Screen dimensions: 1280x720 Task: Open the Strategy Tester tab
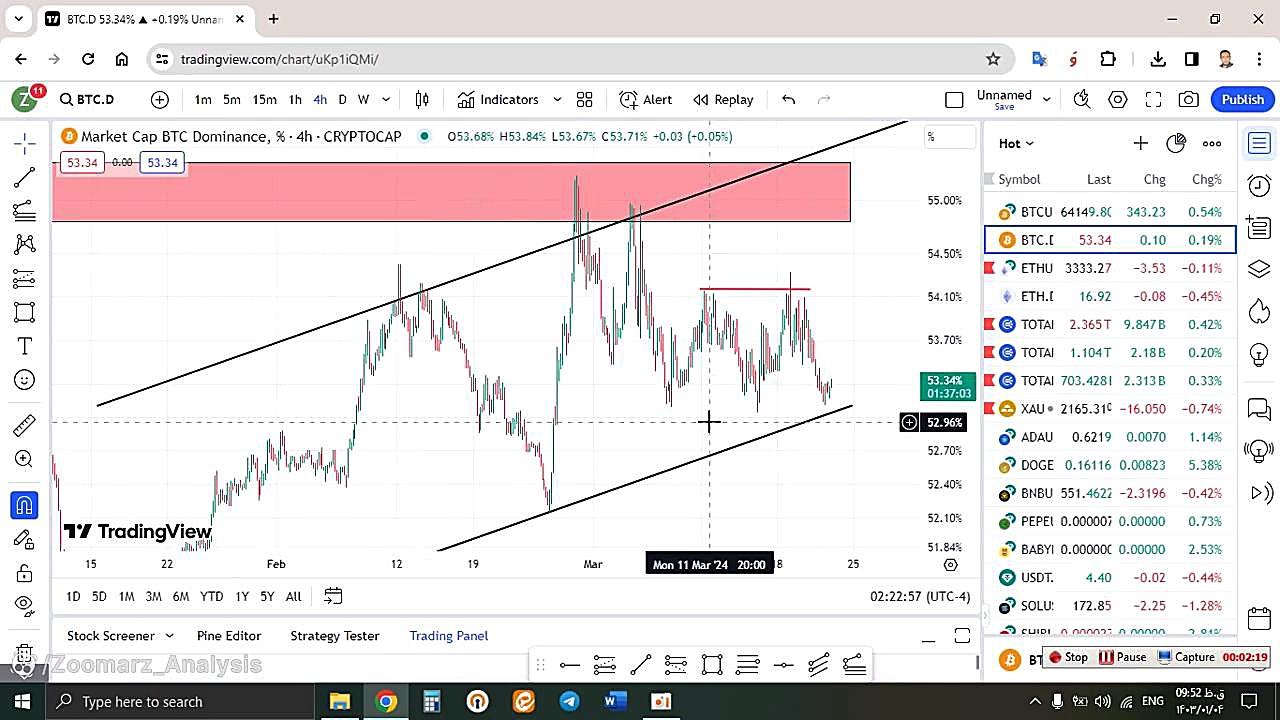pos(335,636)
